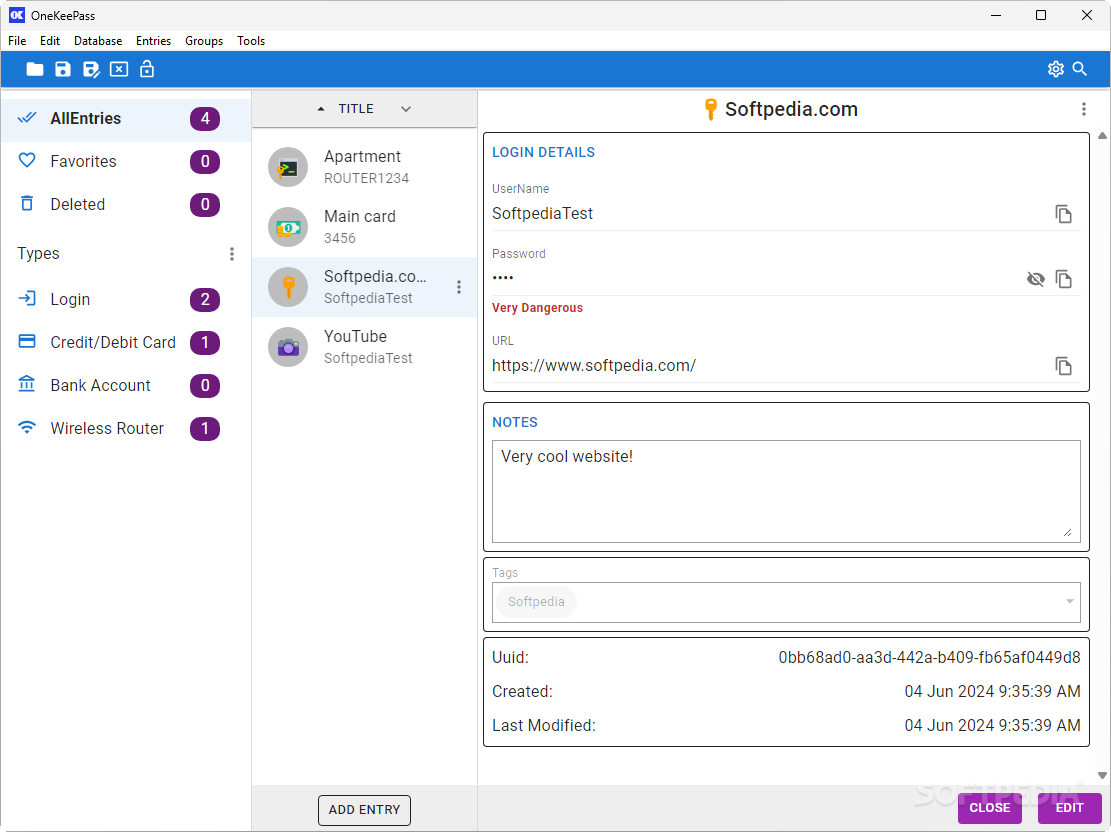Click inside the Notes text area

[x=786, y=491]
